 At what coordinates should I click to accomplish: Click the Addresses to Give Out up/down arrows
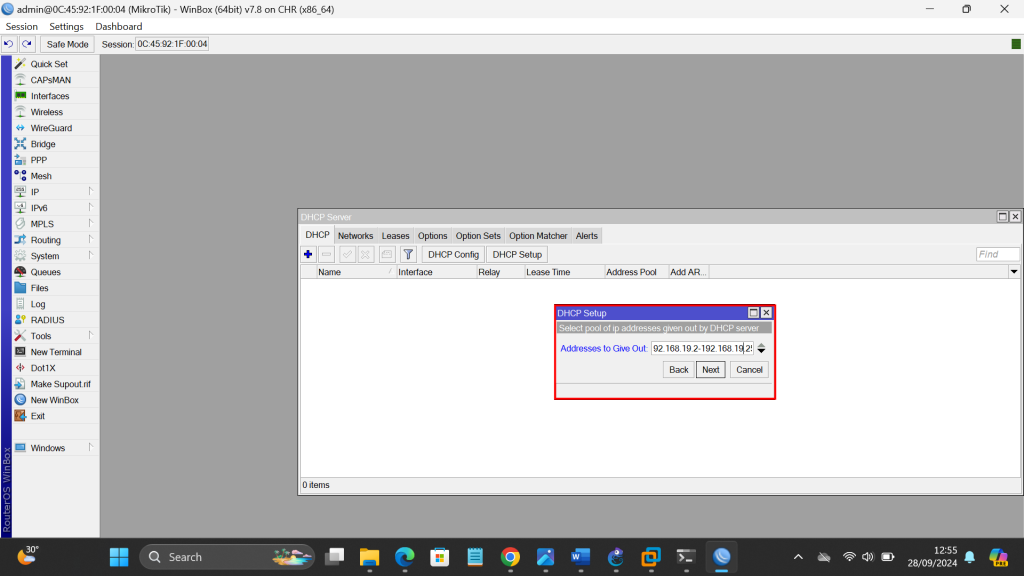point(762,348)
